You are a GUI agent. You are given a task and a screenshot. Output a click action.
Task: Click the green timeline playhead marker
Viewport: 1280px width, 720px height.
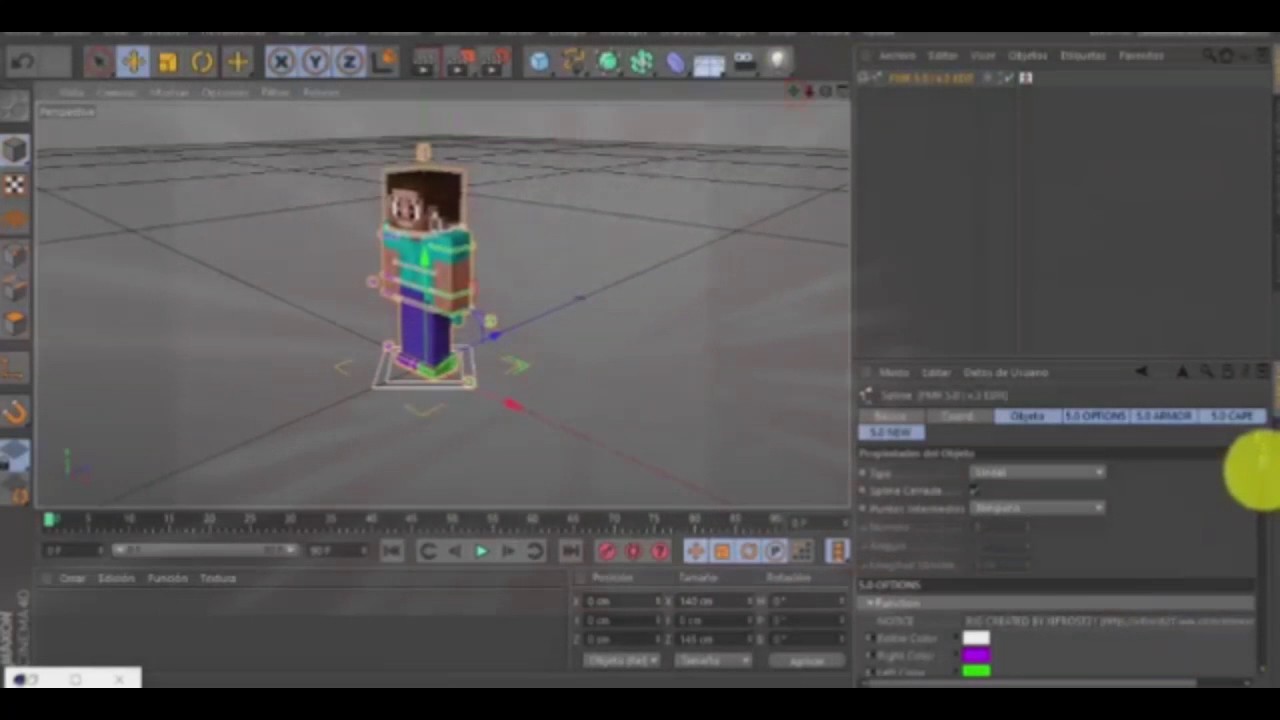click(x=50, y=519)
